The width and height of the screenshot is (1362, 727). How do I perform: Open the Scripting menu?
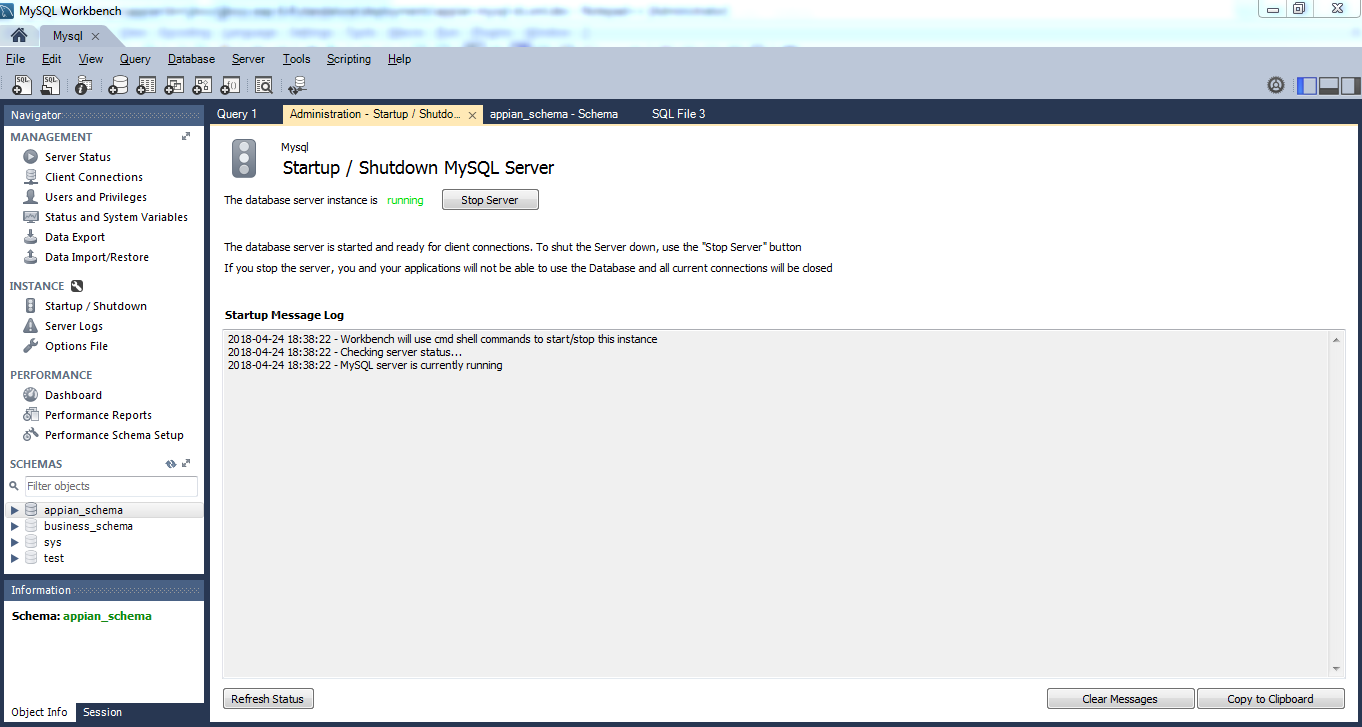tap(349, 59)
